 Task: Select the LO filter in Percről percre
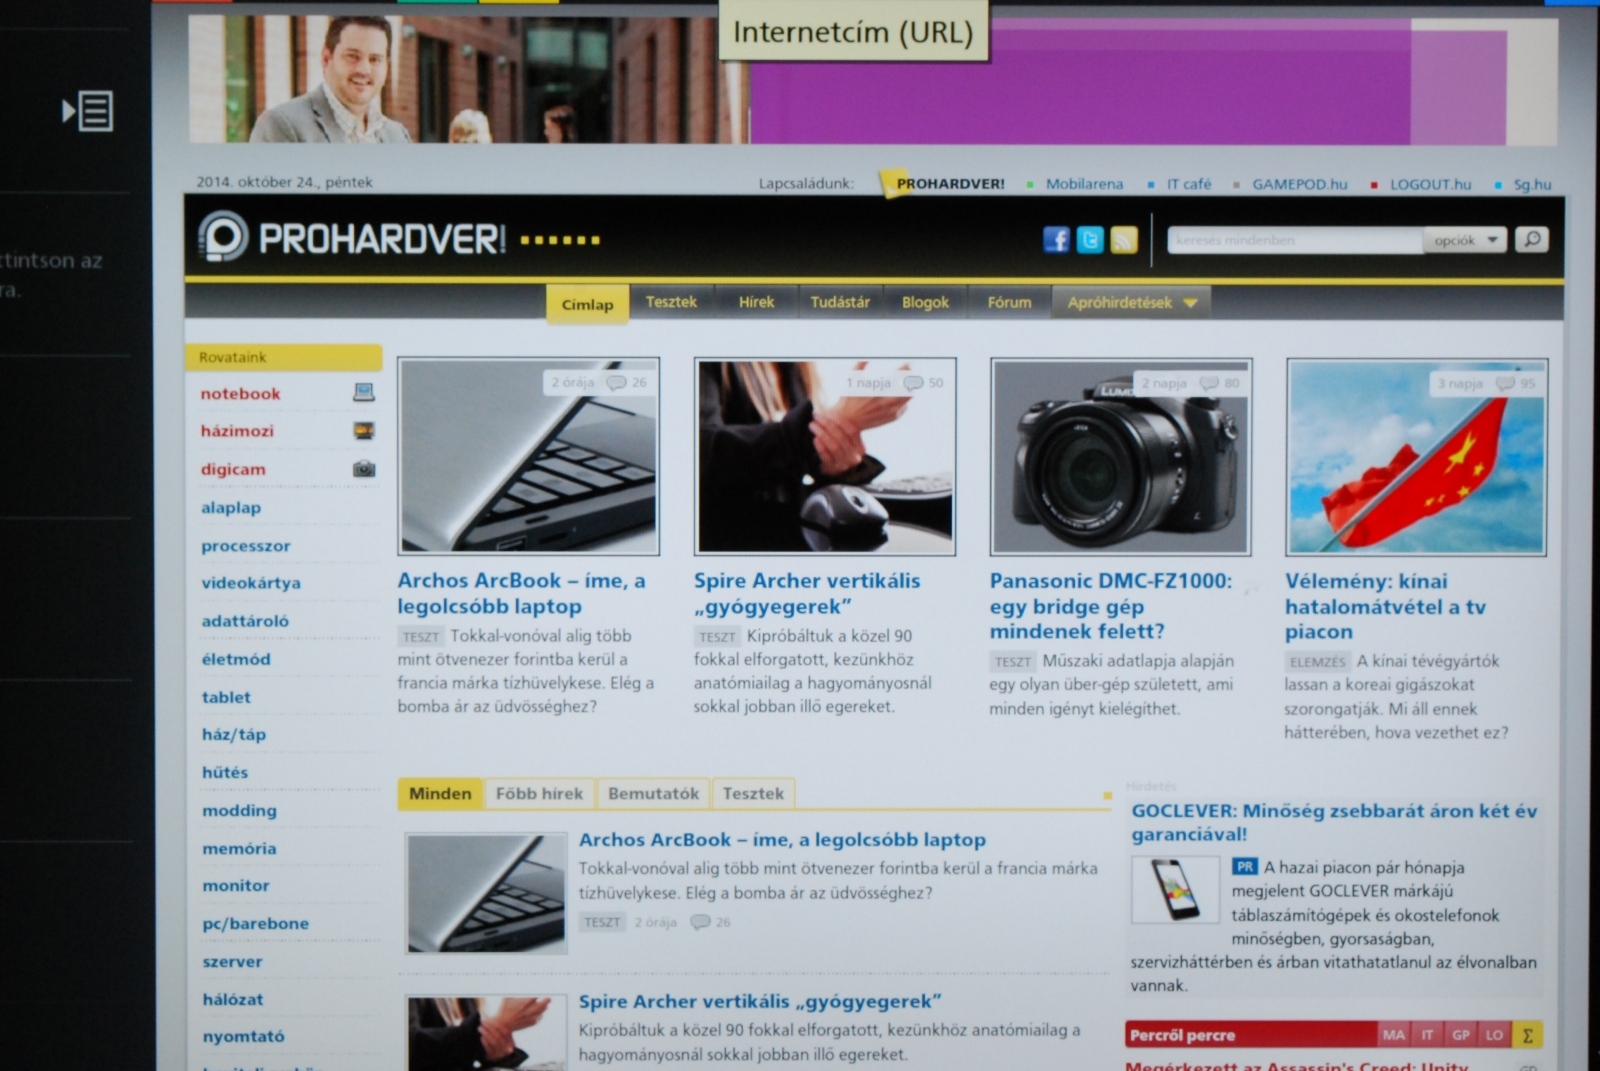1494,1036
